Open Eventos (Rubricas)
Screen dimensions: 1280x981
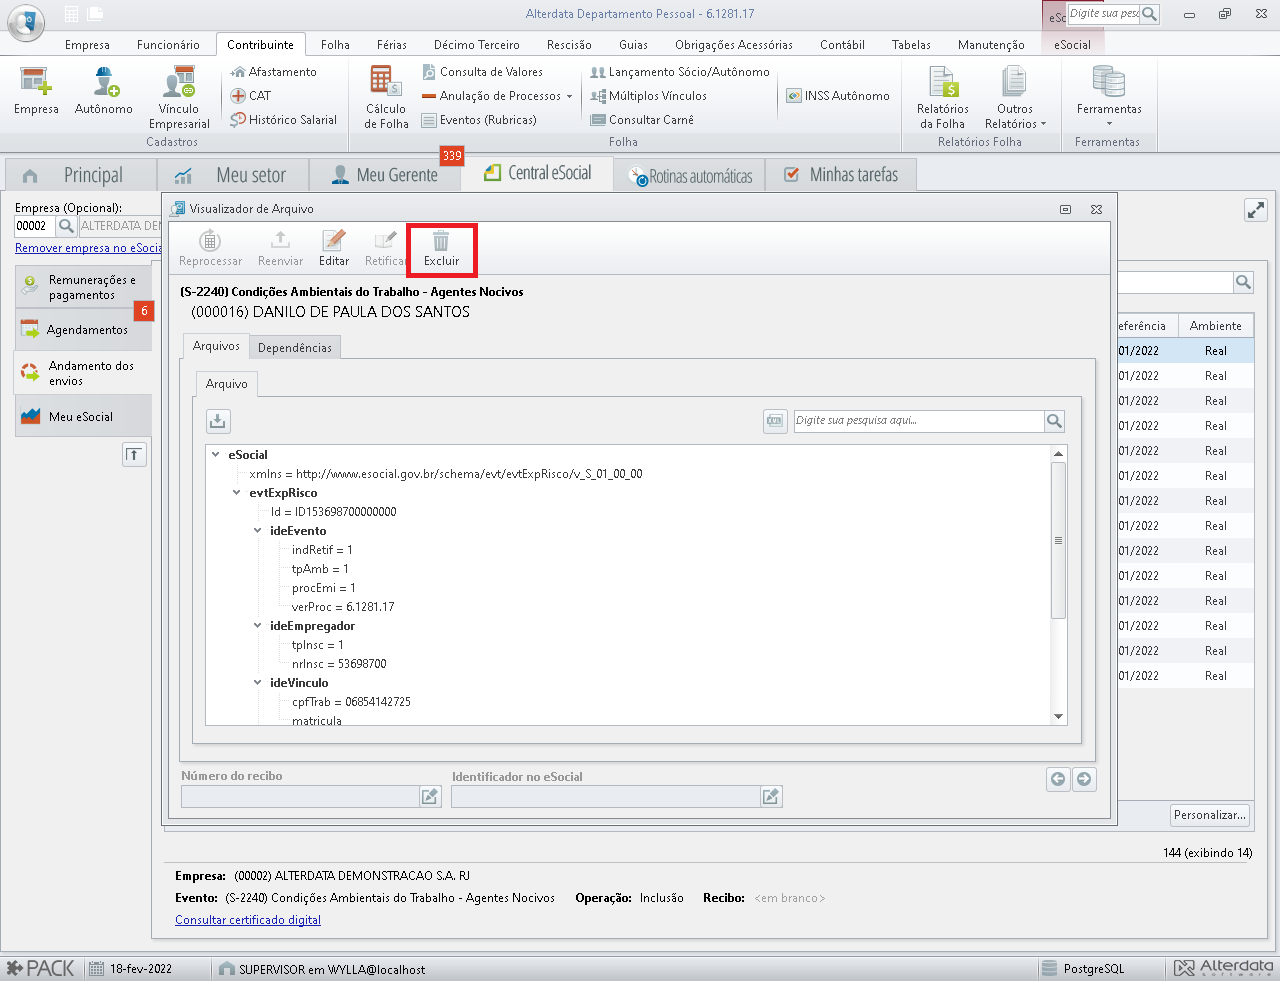pos(479,120)
